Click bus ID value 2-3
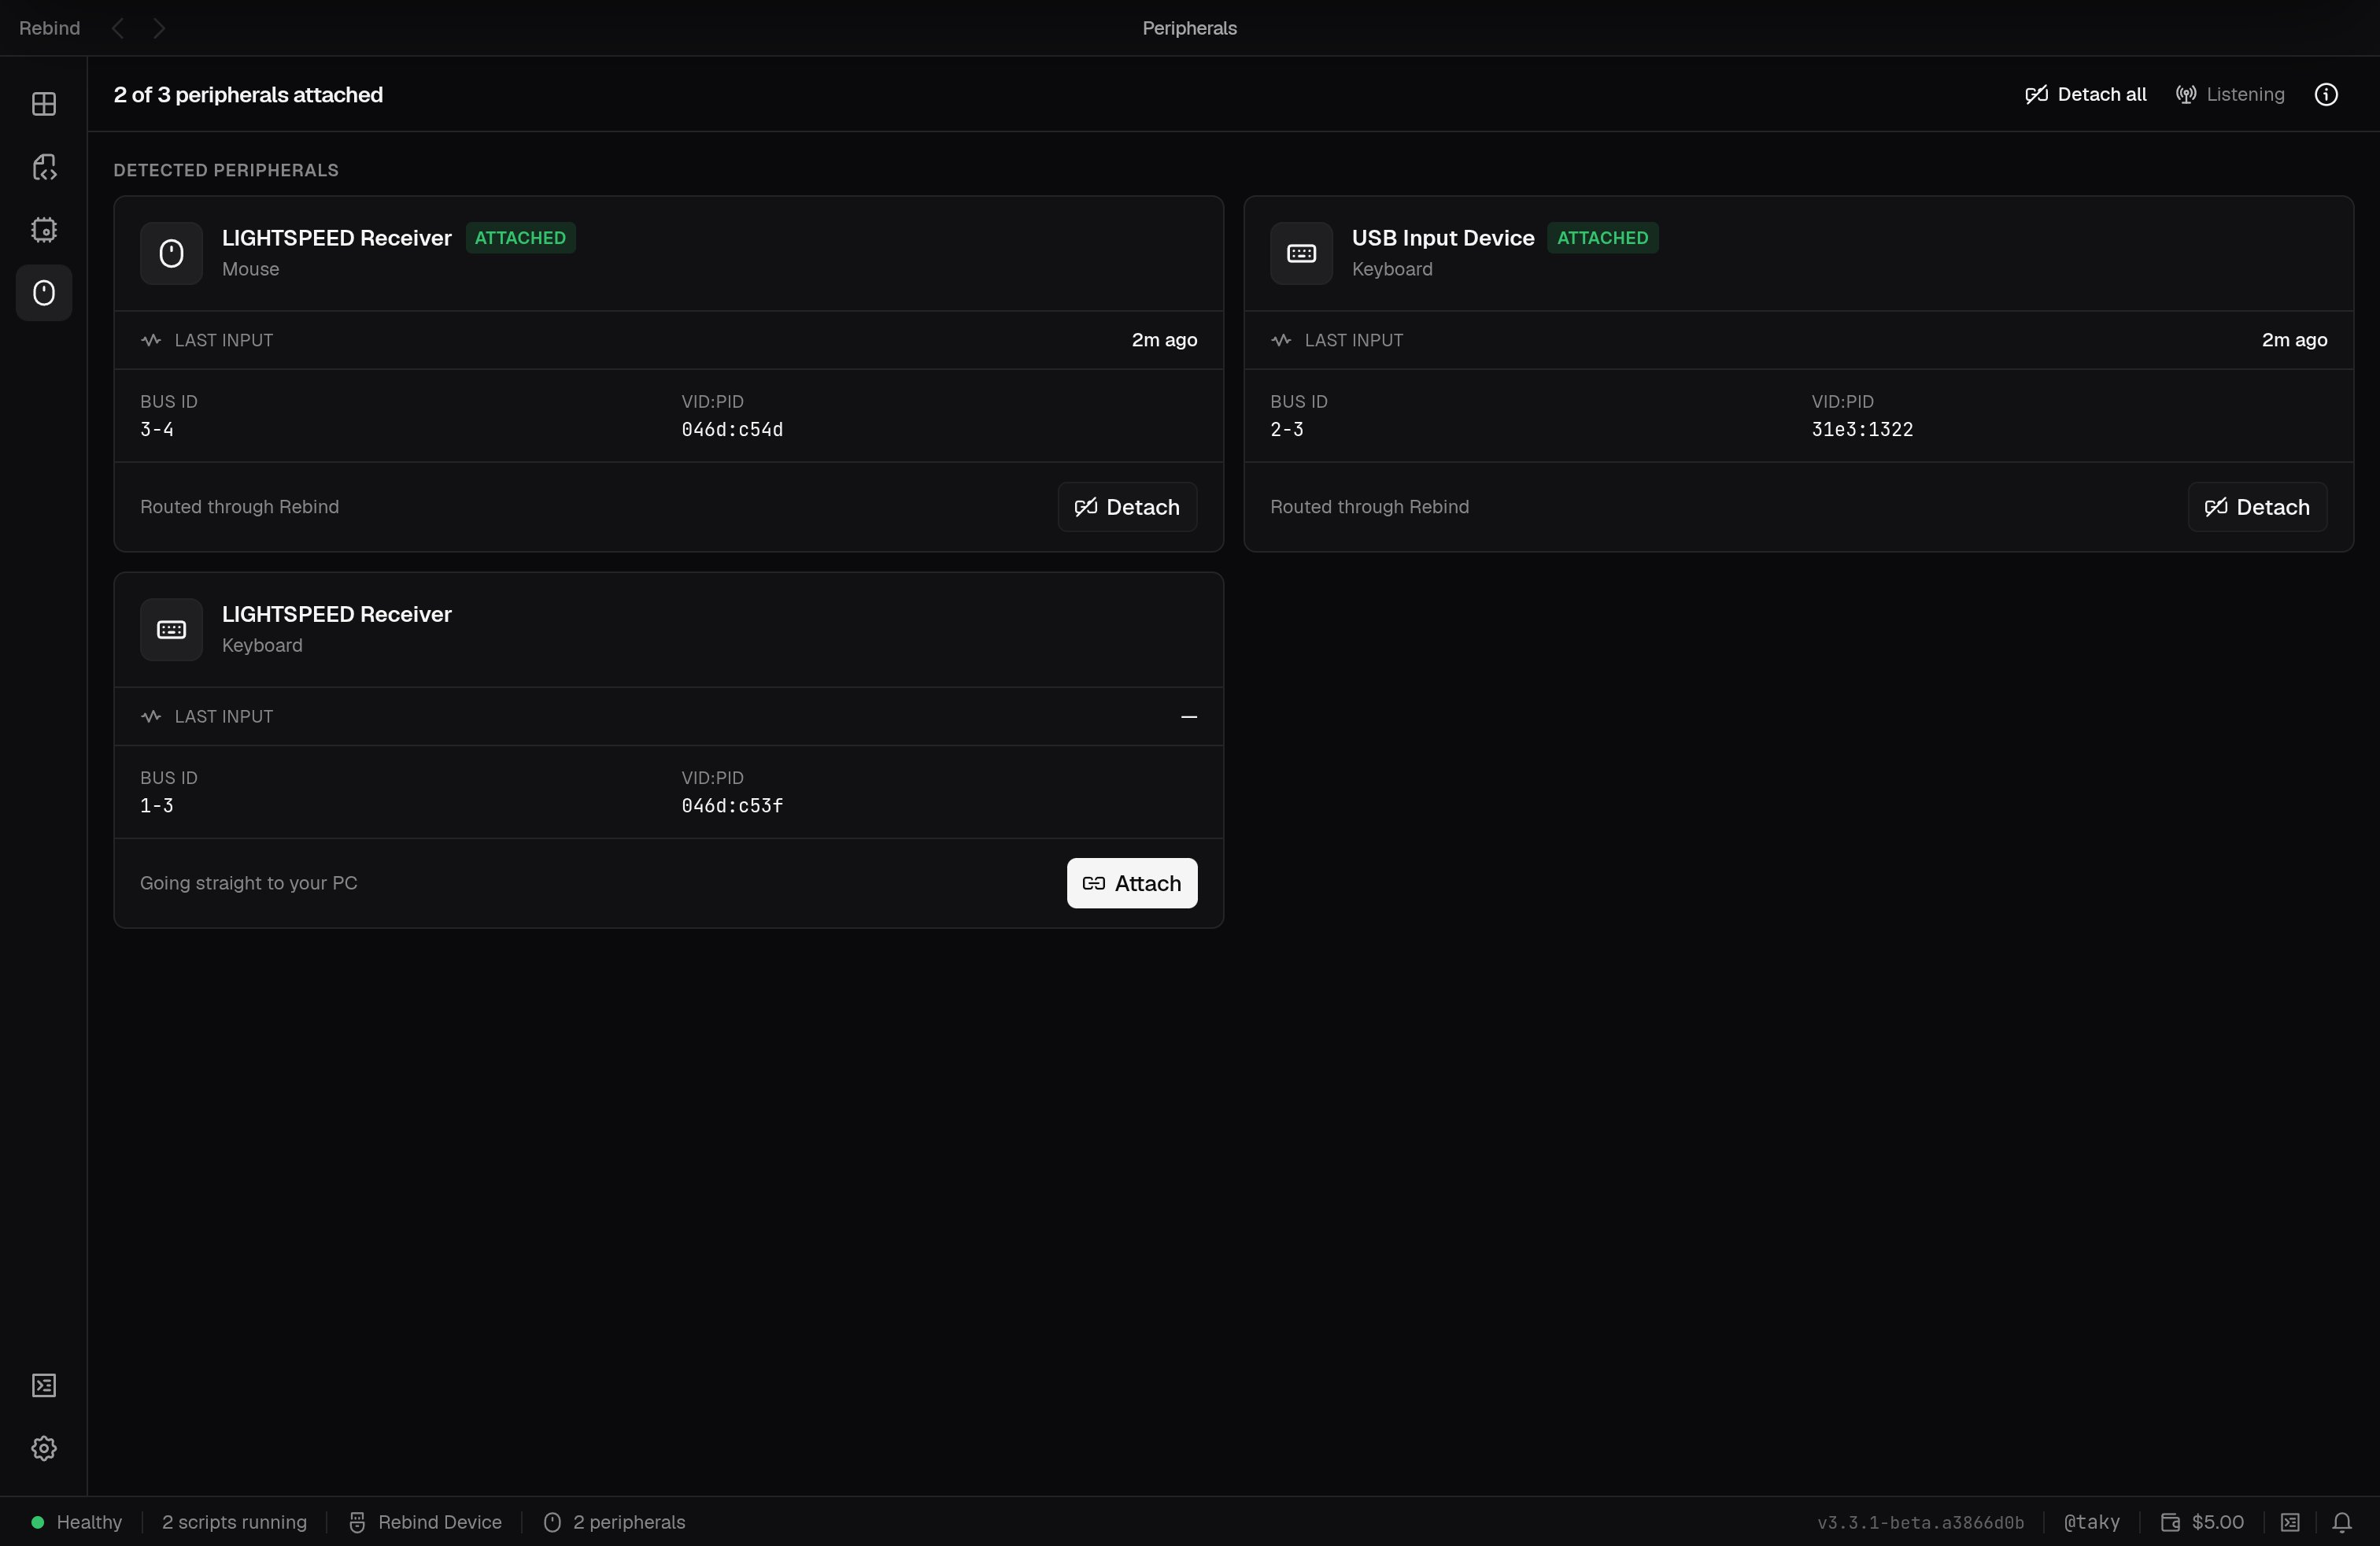This screenshot has height=1546, width=2380. click(1287, 430)
